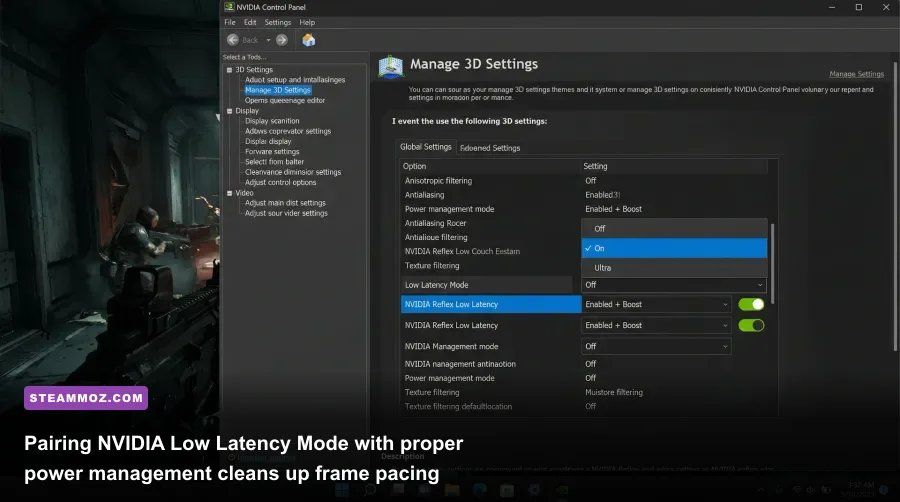Switch to the Sdoened Settings tab
This screenshot has width=900, height=502.
pyautogui.click(x=490, y=148)
